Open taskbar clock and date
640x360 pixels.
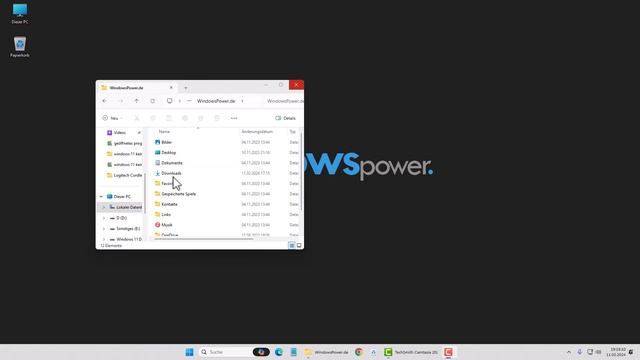[x=616, y=352]
